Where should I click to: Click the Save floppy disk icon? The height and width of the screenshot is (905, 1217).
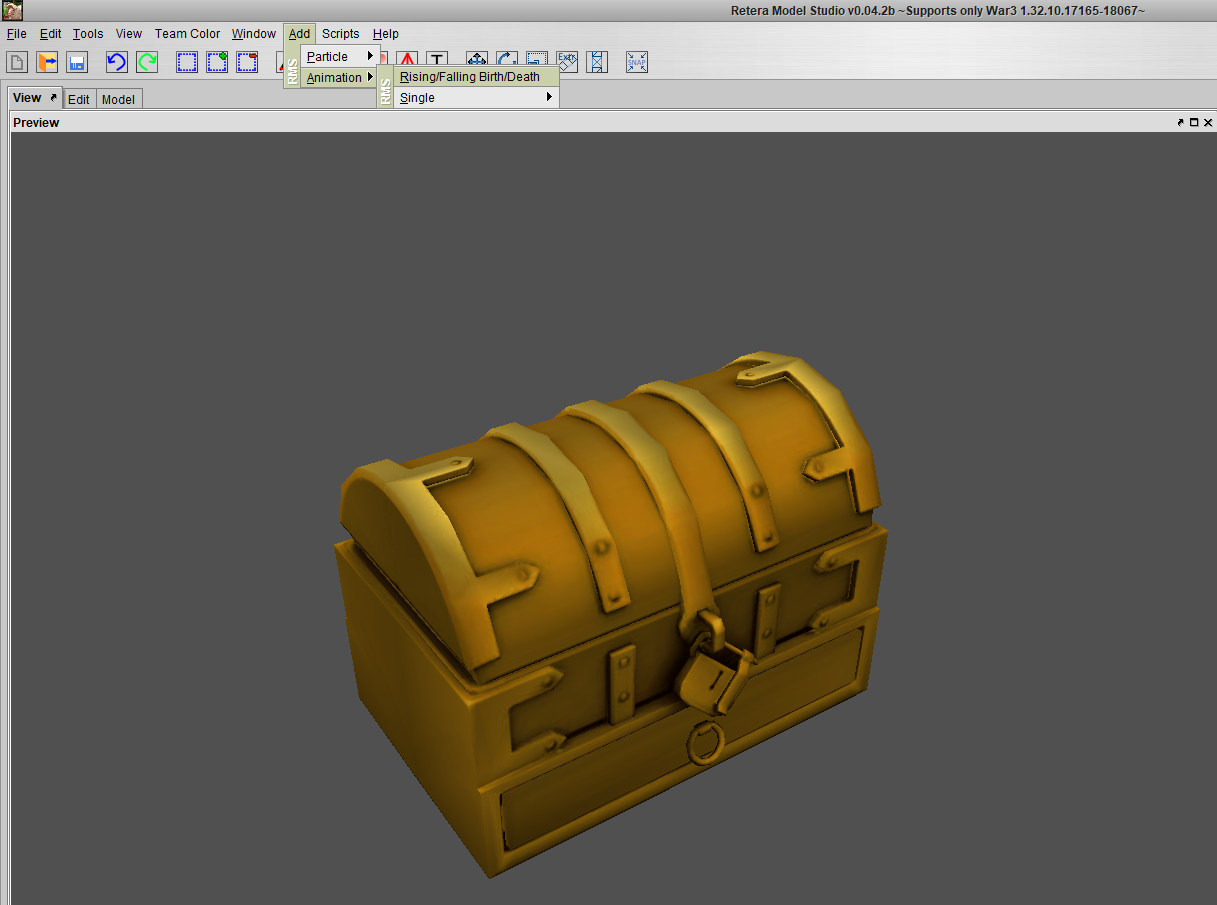pyautogui.click(x=77, y=62)
